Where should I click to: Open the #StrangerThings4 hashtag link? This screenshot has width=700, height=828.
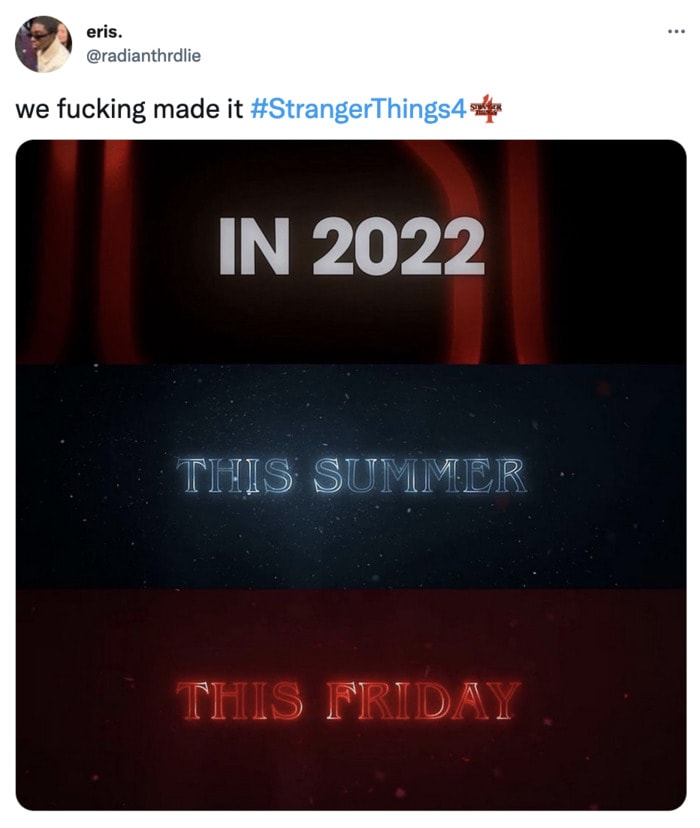358,110
